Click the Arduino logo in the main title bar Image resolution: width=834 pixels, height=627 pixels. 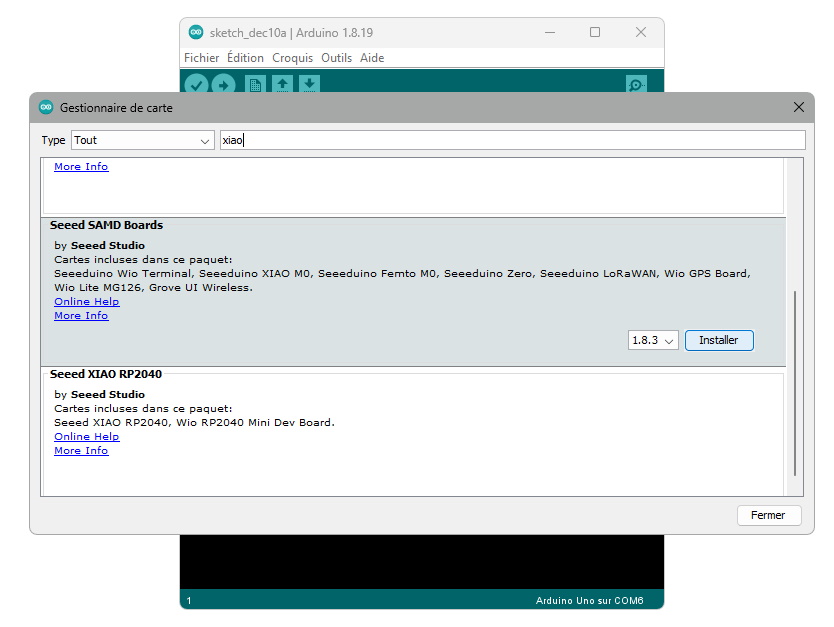pyautogui.click(x=196, y=32)
